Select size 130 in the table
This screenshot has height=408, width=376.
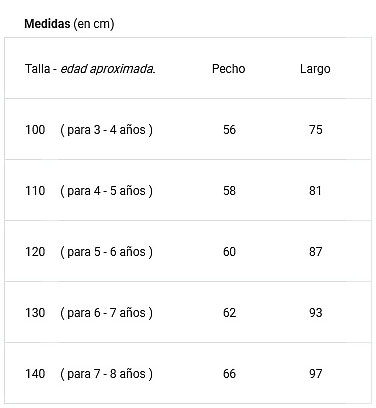35,313
